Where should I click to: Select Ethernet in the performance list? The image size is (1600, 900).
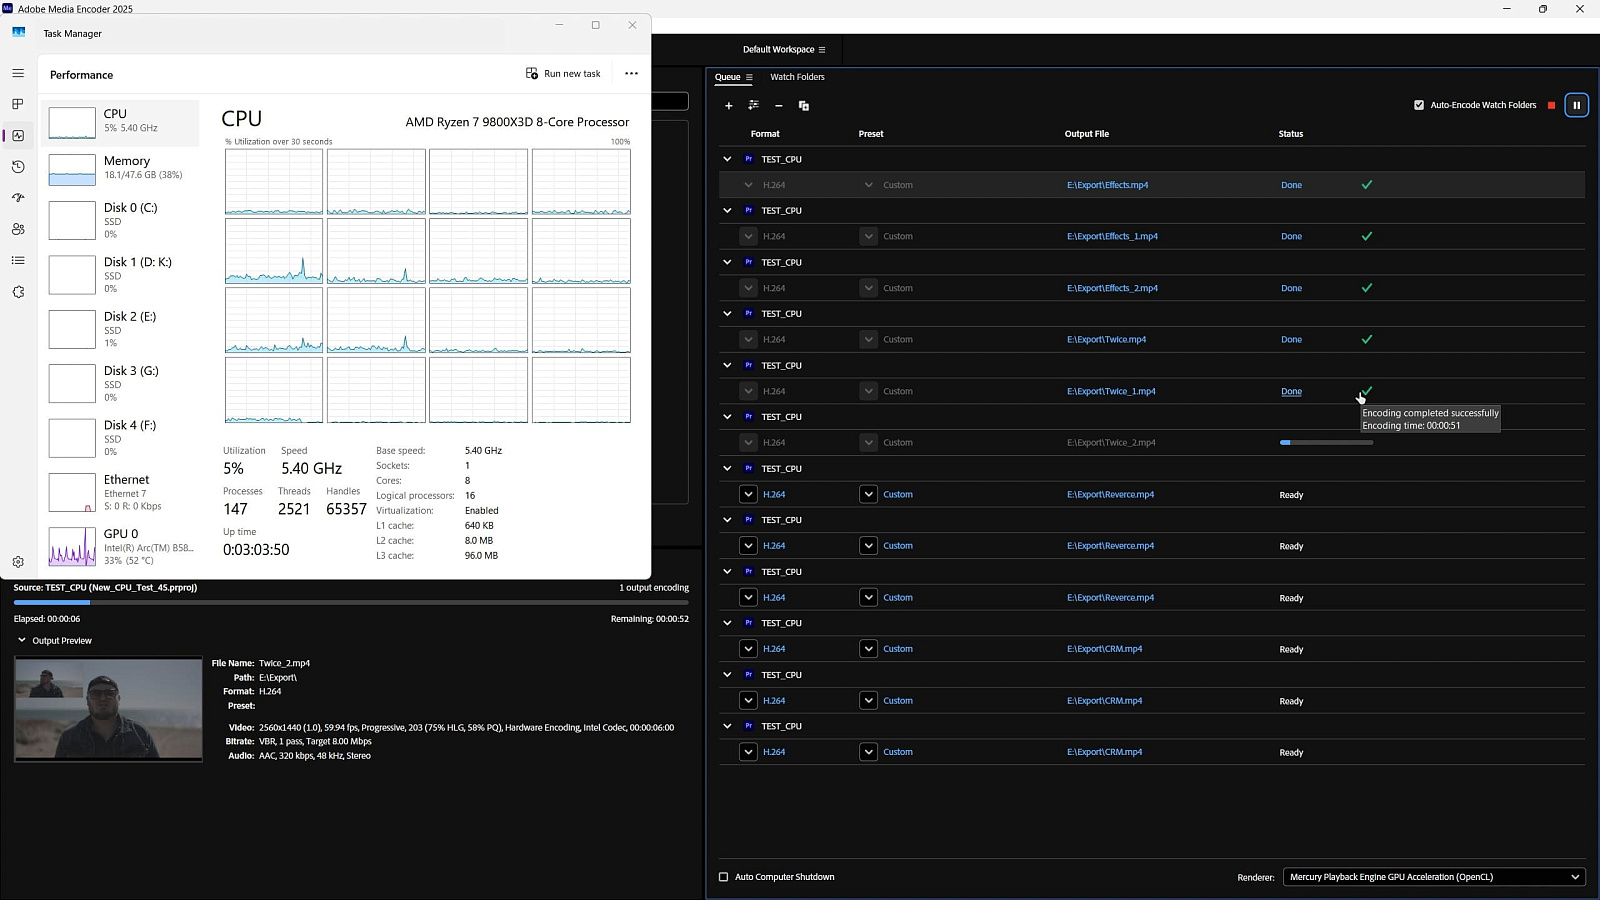[x=120, y=492]
